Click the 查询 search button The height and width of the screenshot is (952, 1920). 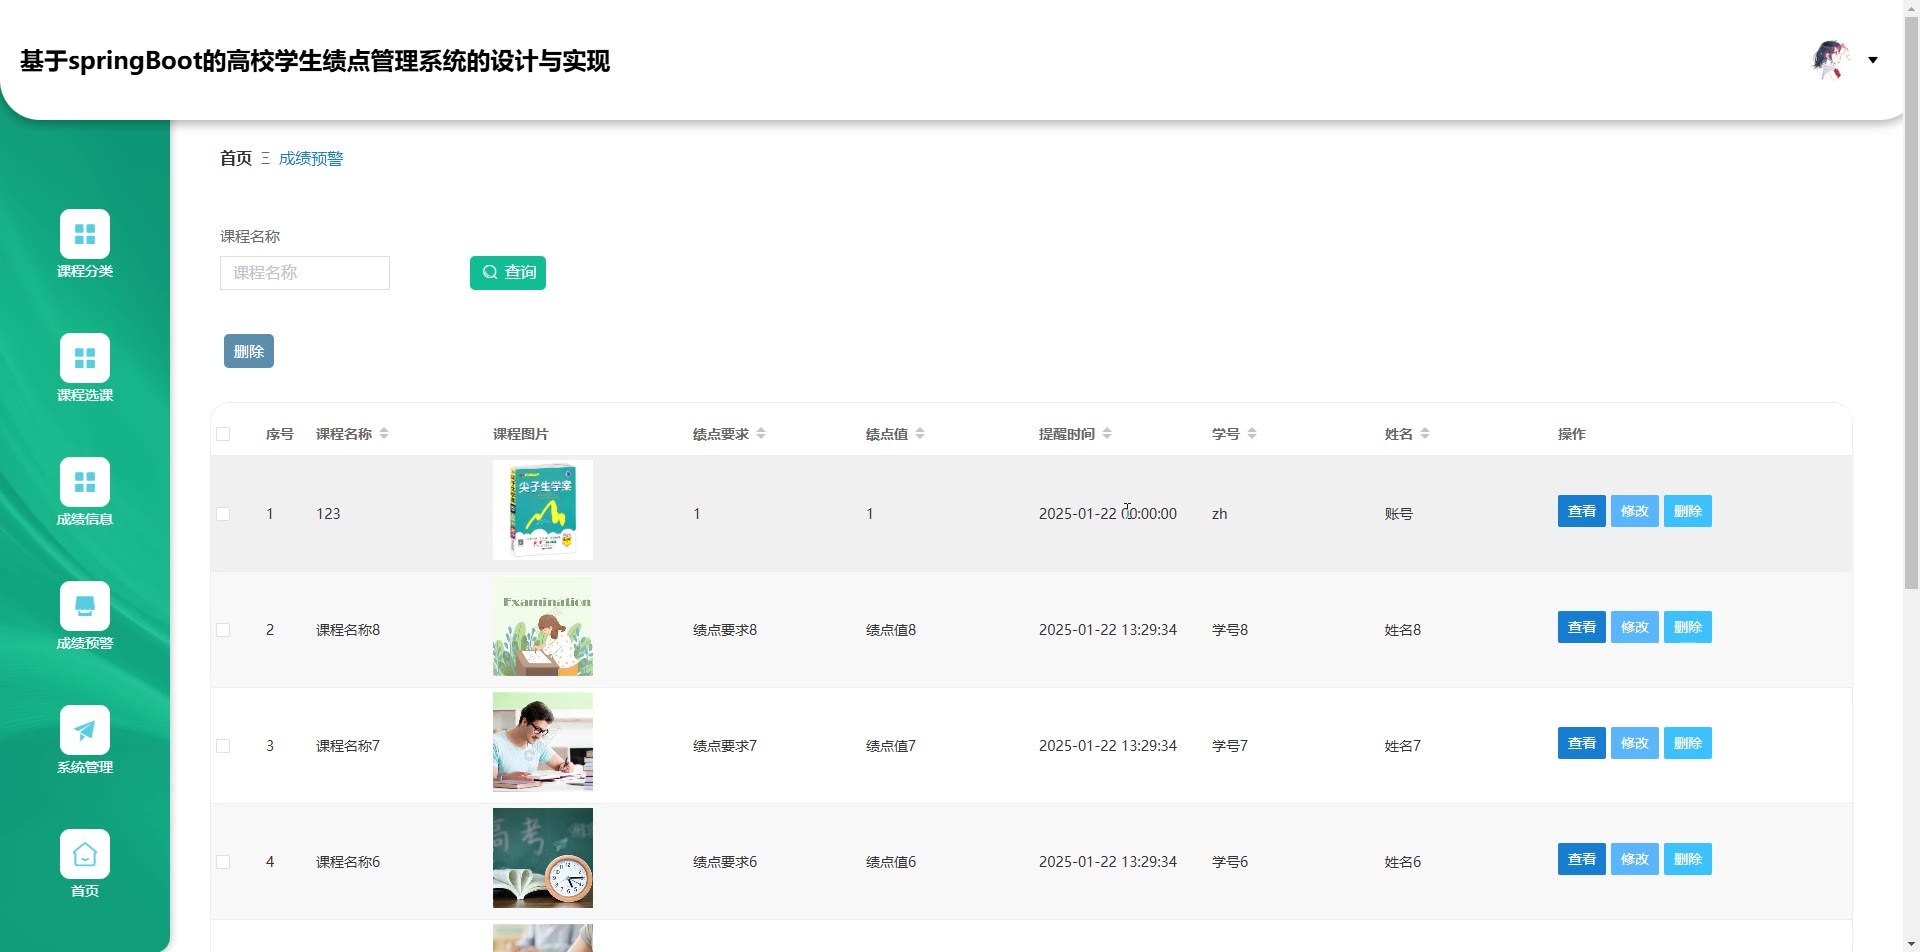[508, 273]
